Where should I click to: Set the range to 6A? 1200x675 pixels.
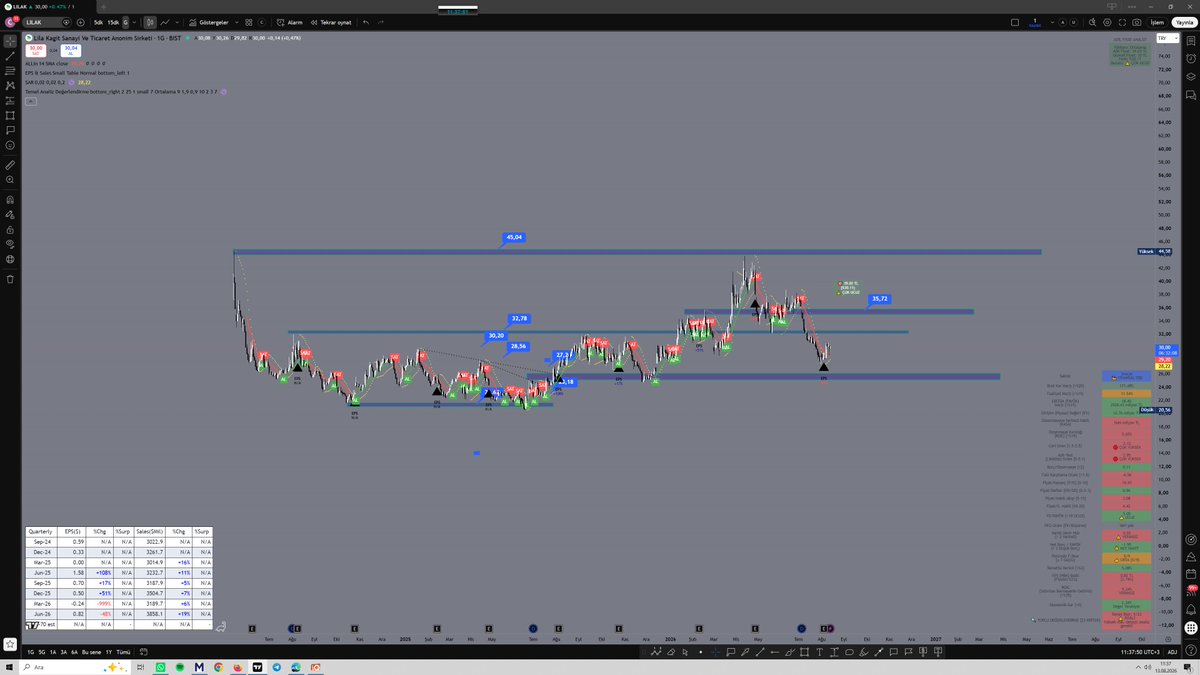point(75,652)
